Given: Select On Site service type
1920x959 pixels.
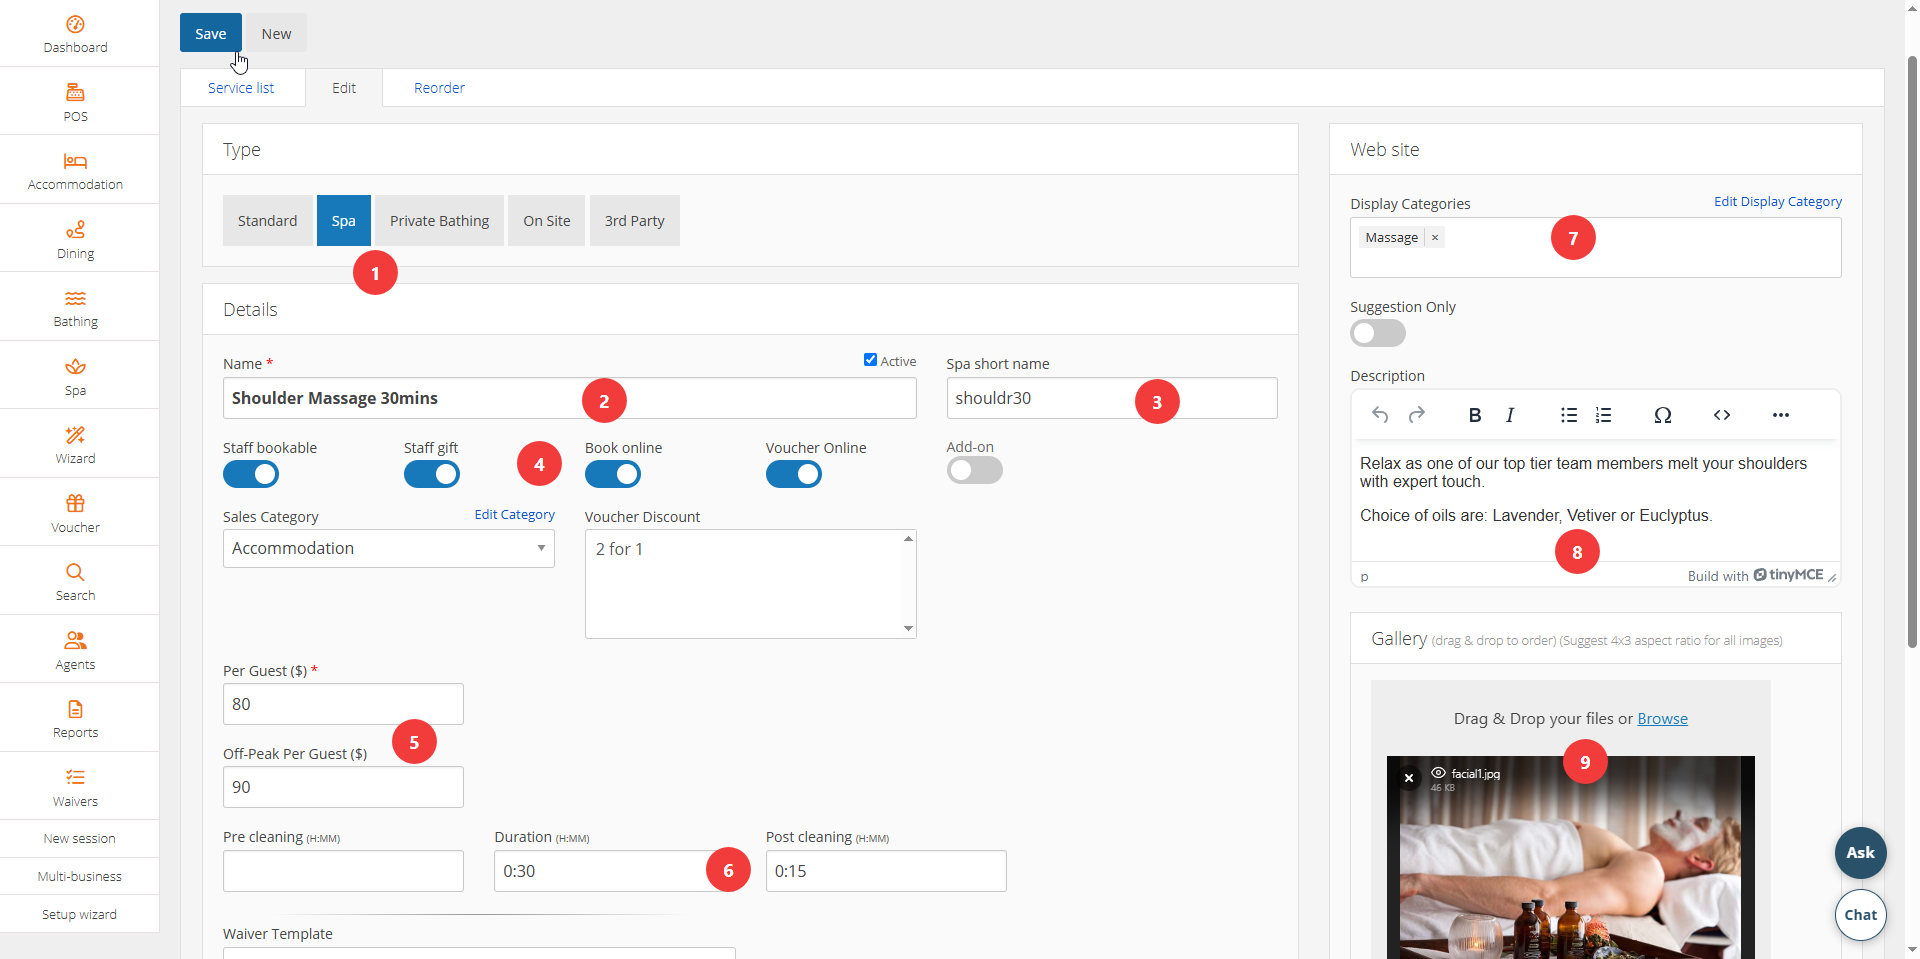Looking at the screenshot, I should click(547, 221).
